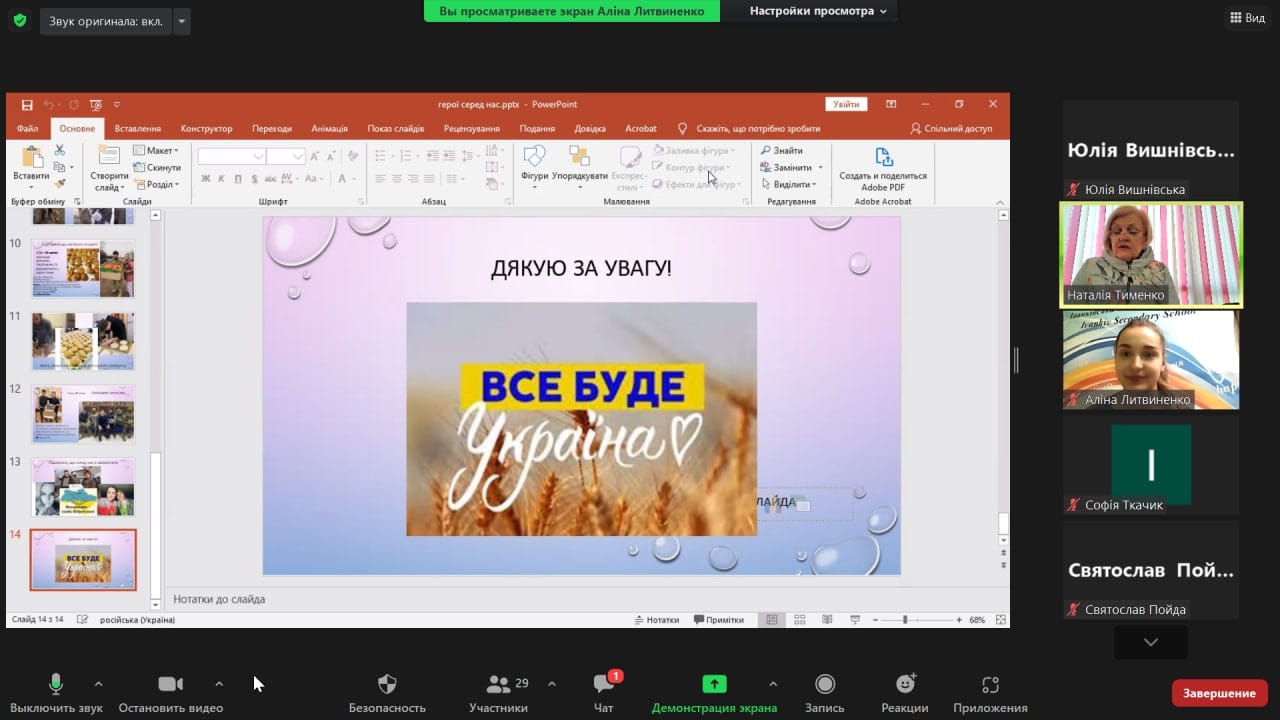Open the Chat panel icon
This screenshot has width=1280, height=720.
coord(604,685)
